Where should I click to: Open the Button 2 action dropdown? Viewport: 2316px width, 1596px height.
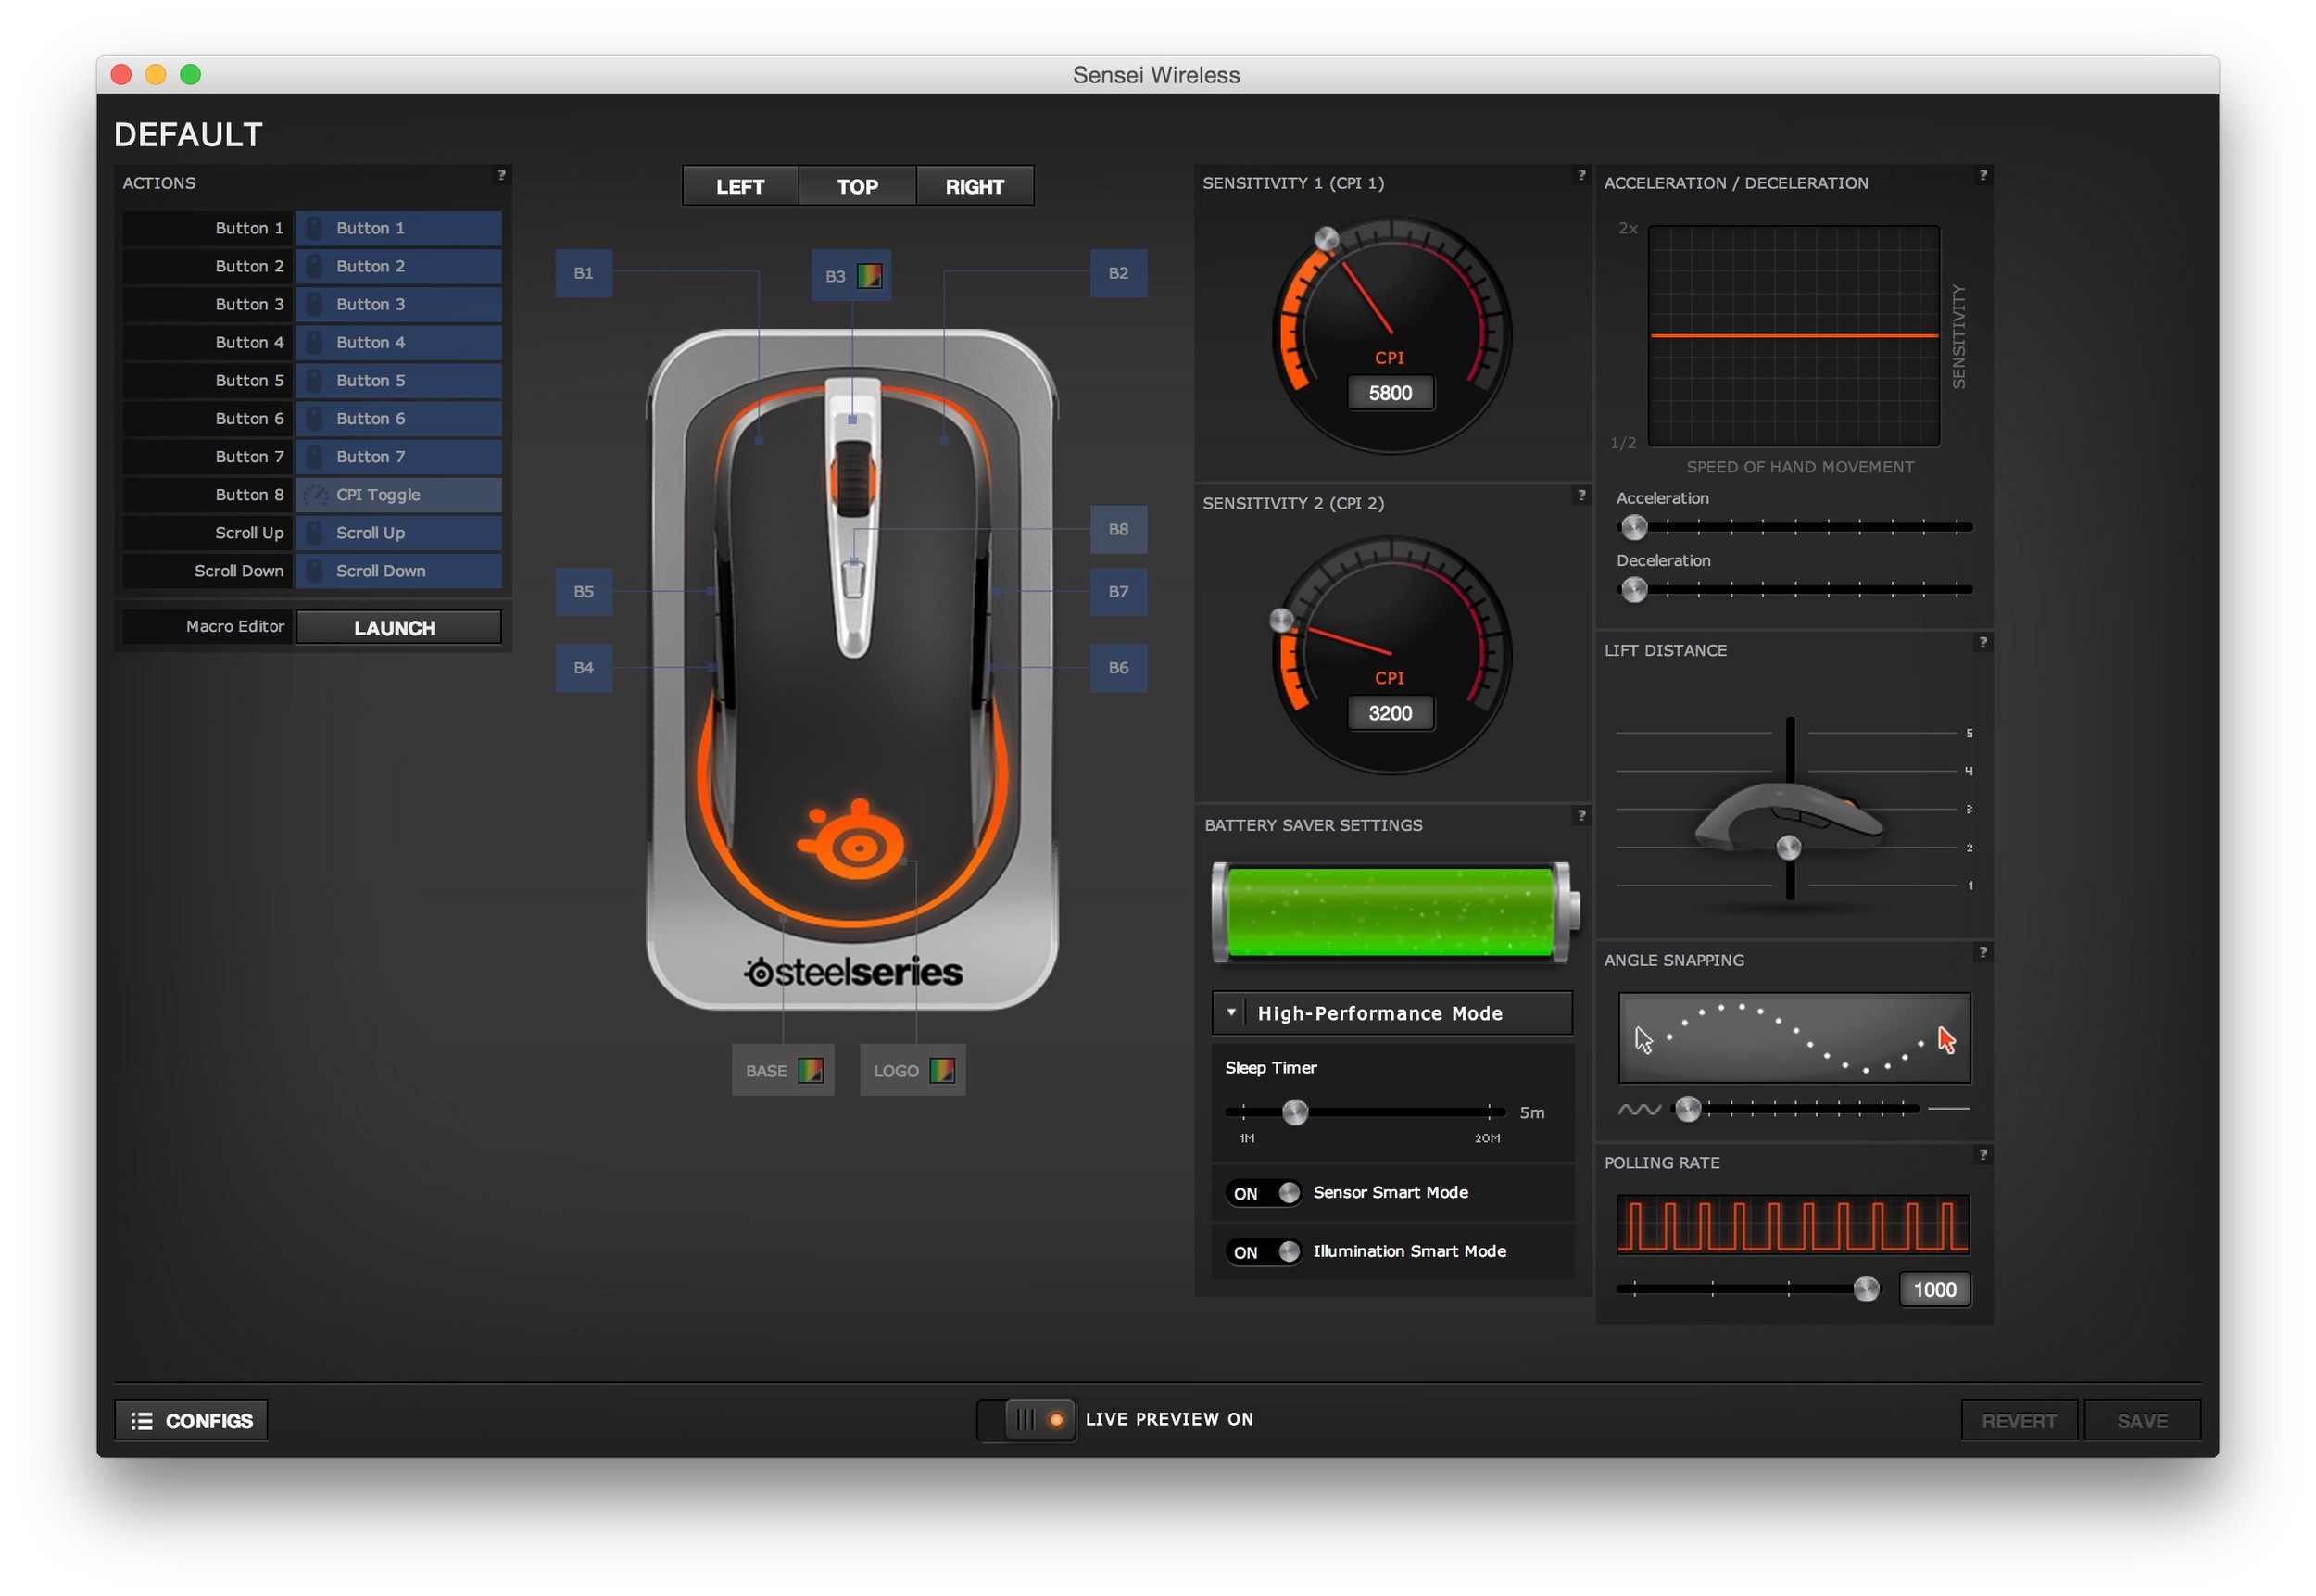coord(398,266)
